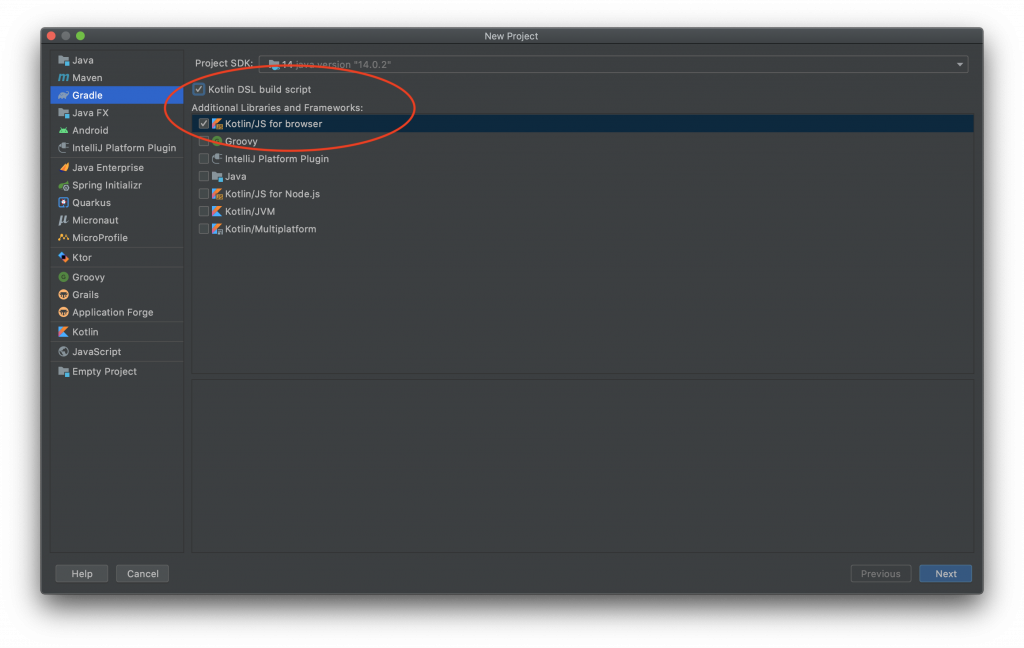Check Kotlin/JS for Node.js checkbox
Screen dimensions: 1024x648
[x=204, y=194]
